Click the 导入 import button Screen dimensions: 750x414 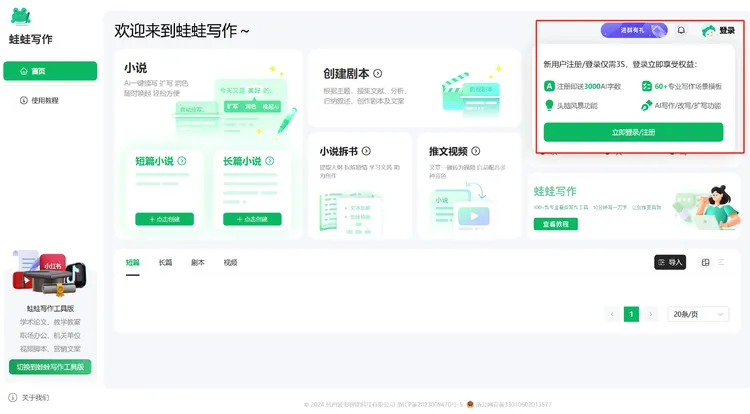pyautogui.click(x=670, y=262)
